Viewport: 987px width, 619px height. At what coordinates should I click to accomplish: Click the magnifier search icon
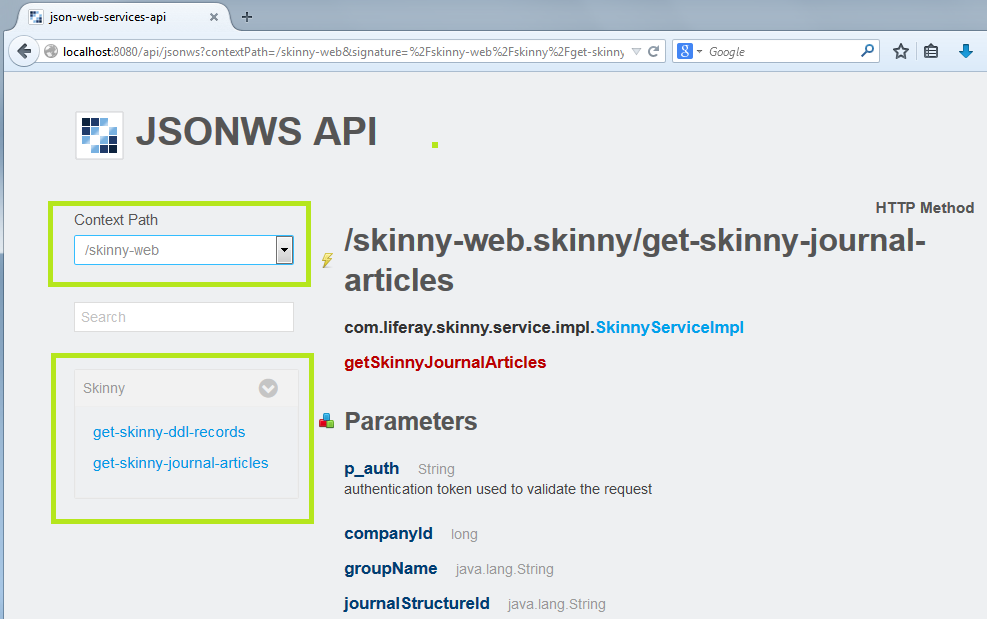867,51
